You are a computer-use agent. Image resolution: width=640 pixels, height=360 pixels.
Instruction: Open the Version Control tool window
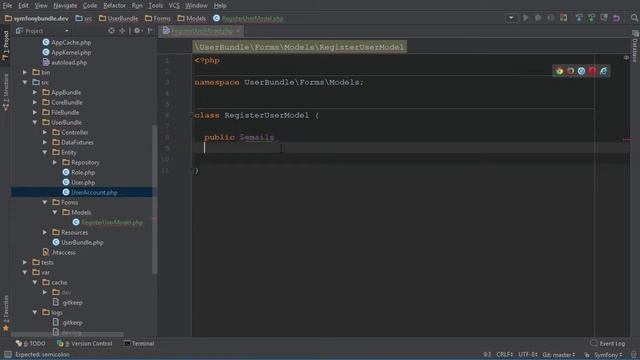click(x=85, y=343)
